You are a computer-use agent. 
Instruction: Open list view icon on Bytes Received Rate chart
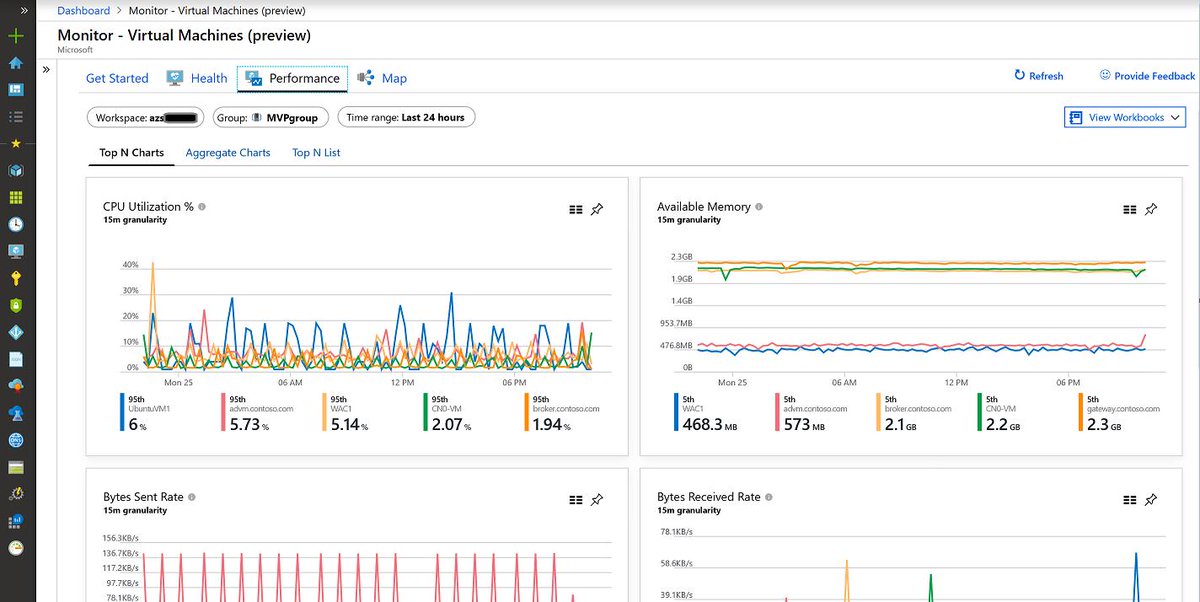[x=1129, y=500]
